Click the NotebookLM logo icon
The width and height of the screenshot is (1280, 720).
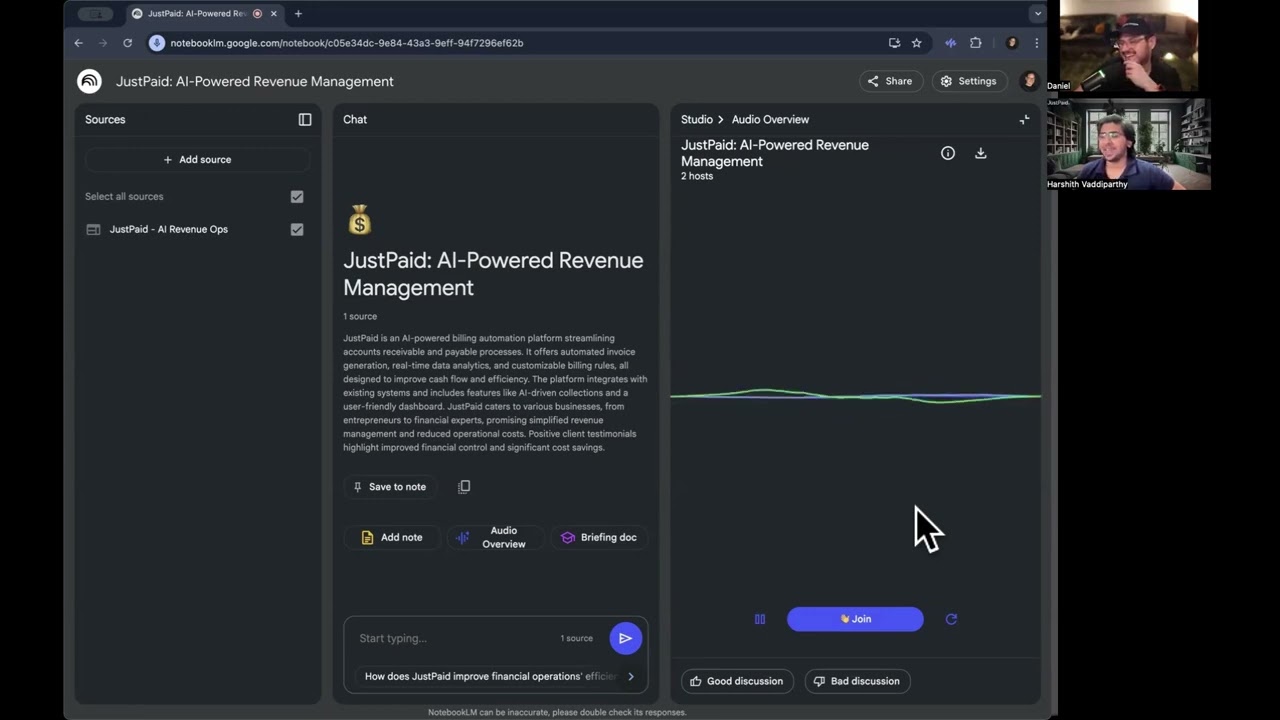89,81
